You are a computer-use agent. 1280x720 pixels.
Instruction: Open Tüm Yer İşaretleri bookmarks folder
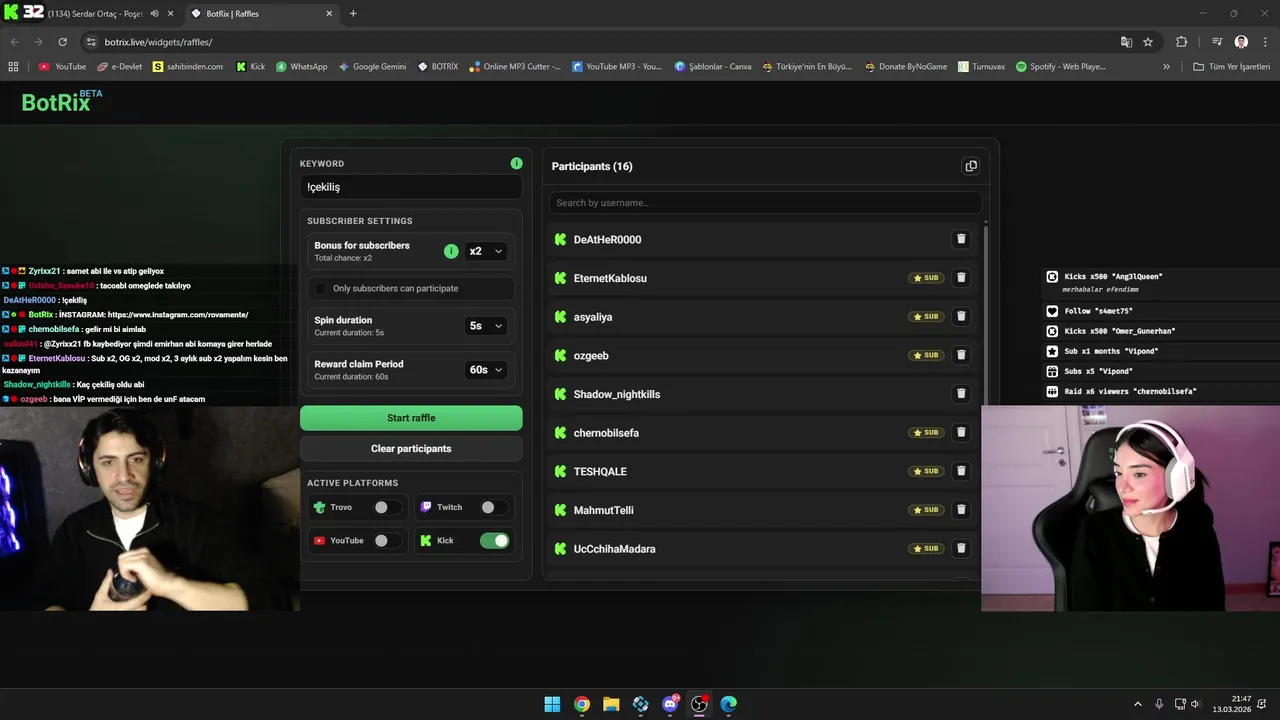(x=1231, y=66)
